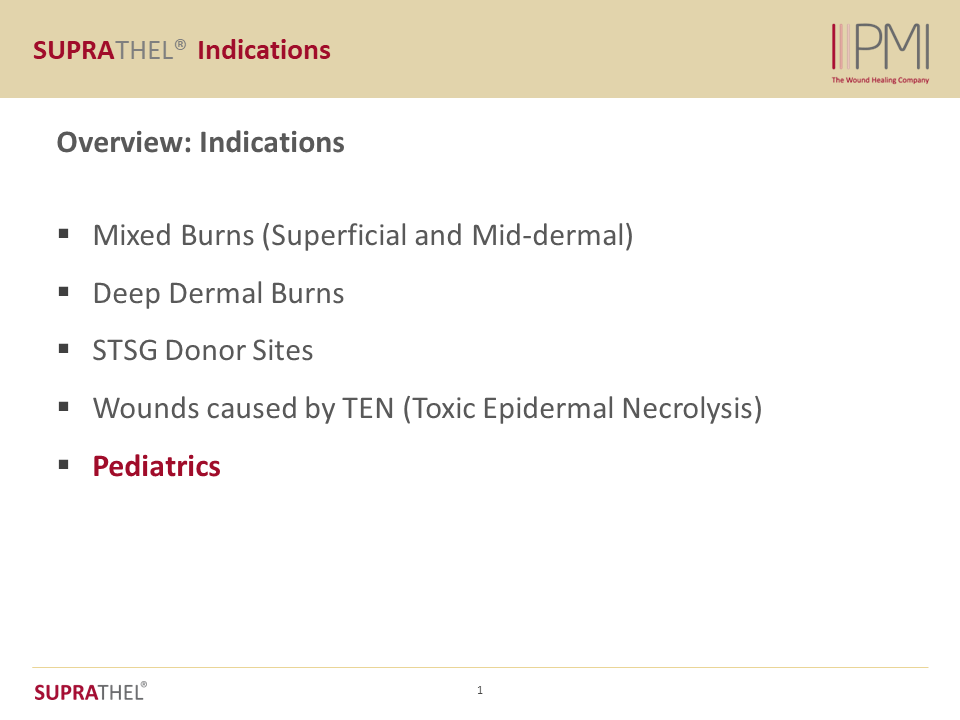Click the Deep Dermal Burns bullet text
This screenshot has width=960, height=720.
point(218,294)
